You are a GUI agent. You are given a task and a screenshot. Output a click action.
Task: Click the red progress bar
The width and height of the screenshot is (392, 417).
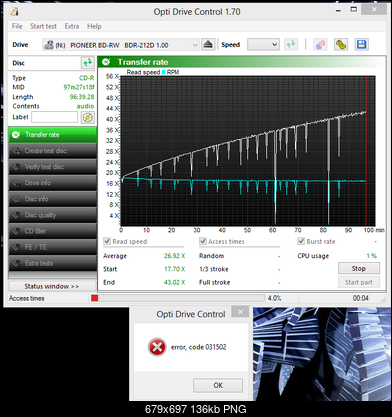point(95,298)
